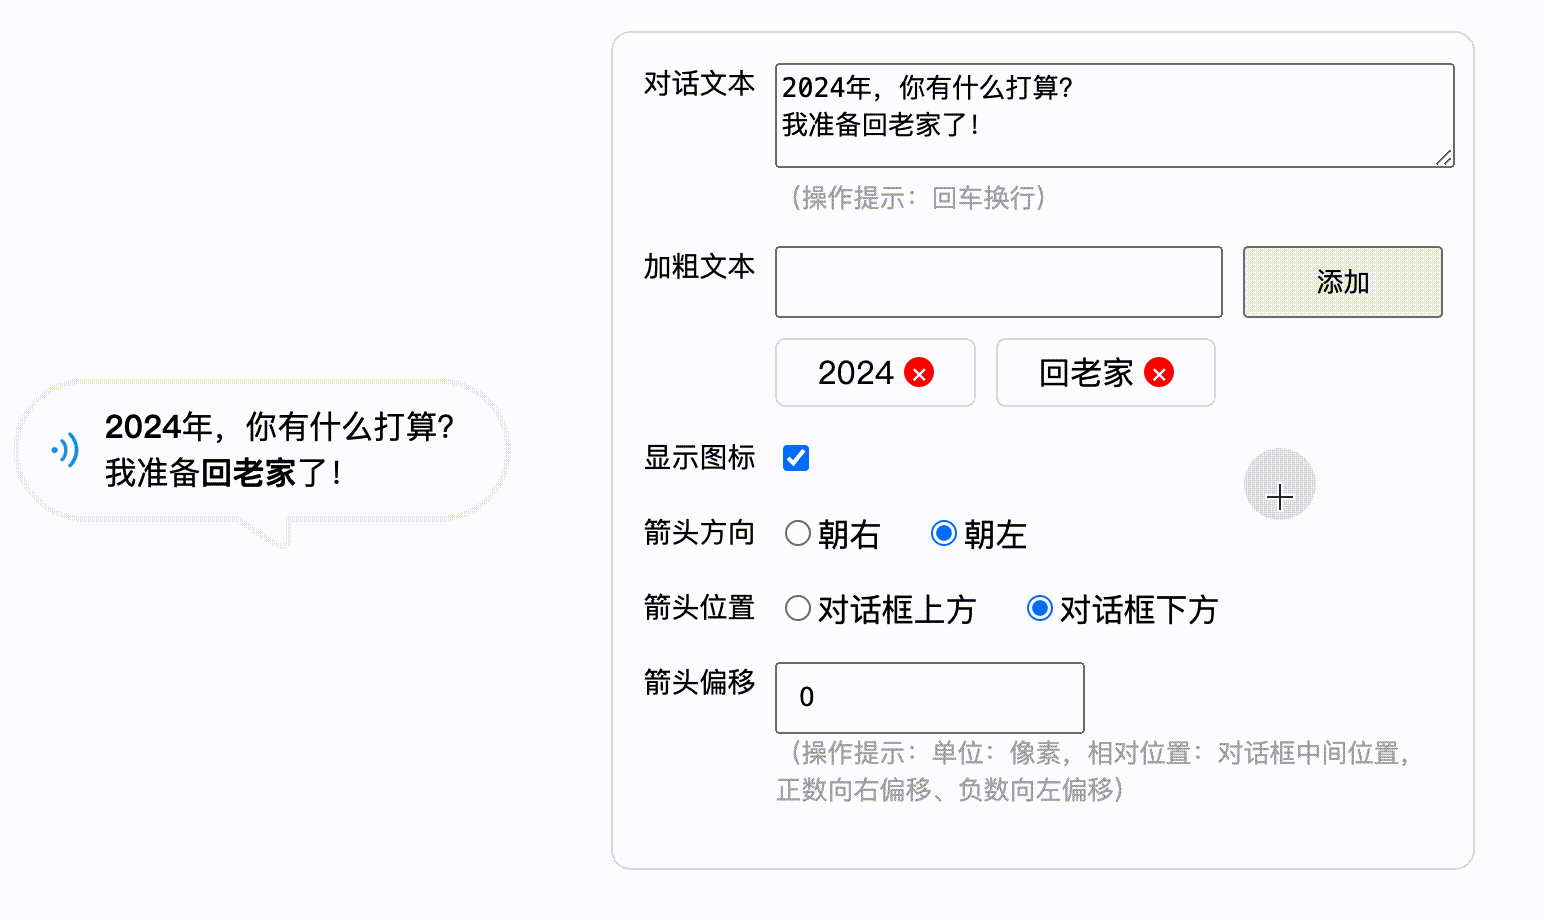The image size is (1544, 920).
Task: Remove the 回老家 bold text tag
Action: [1160, 373]
